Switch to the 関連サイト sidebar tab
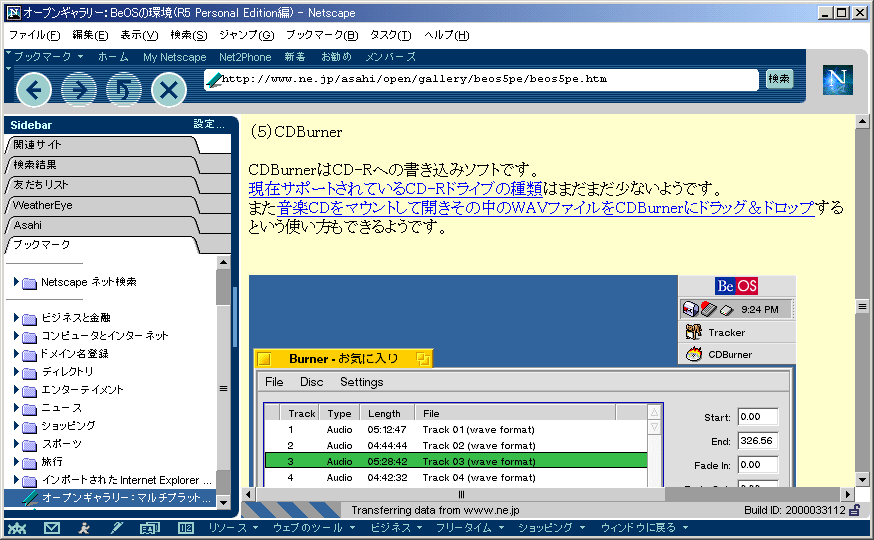The width and height of the screenshot is (874, 540). coord(103,145)
